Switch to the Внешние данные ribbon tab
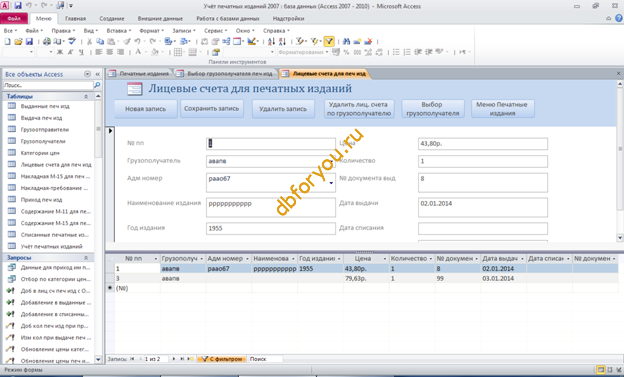624x377 pixels. (x=160, y=18)
